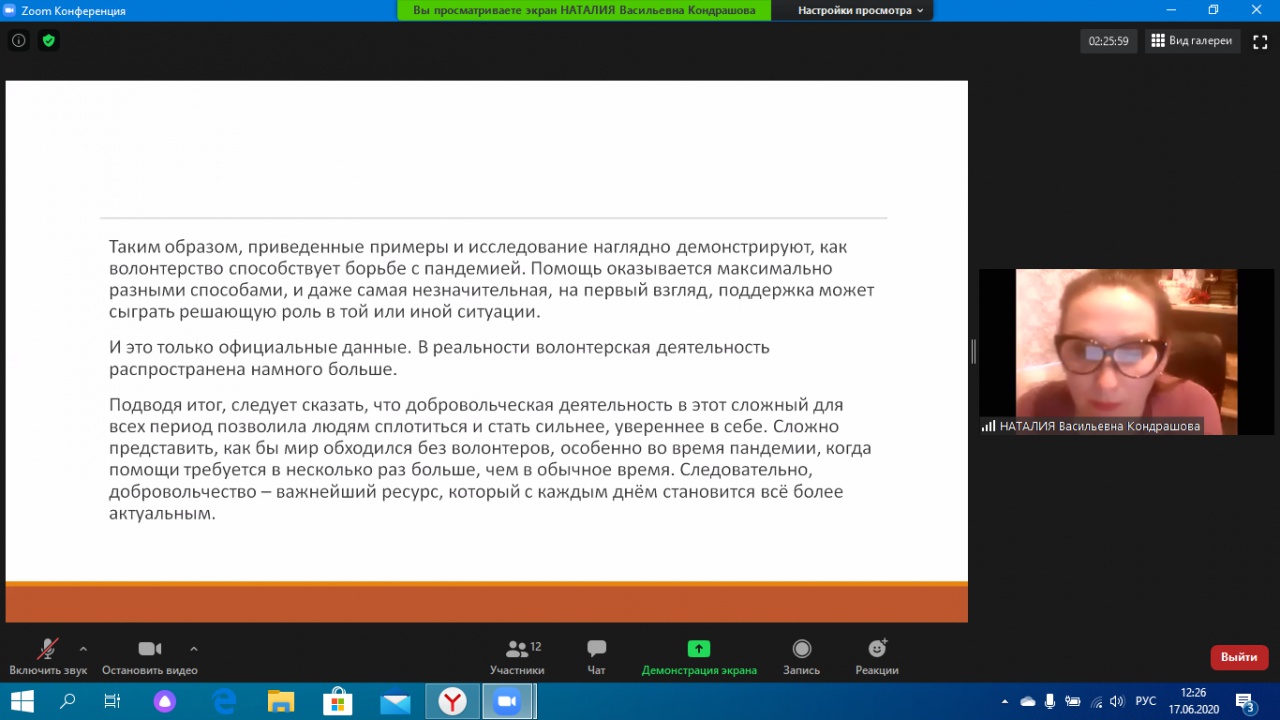This screenshot has width=1280, height=720.
Task: Click the Выйти leave button
Action: (x=1239, y=657)
